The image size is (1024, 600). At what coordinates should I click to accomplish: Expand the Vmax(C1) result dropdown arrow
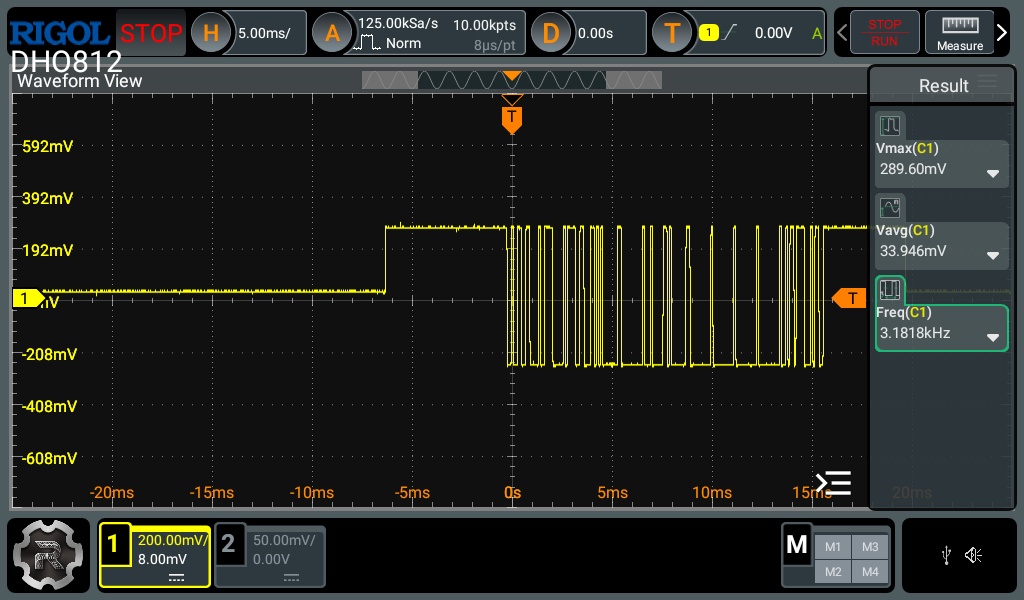(993, 173)
